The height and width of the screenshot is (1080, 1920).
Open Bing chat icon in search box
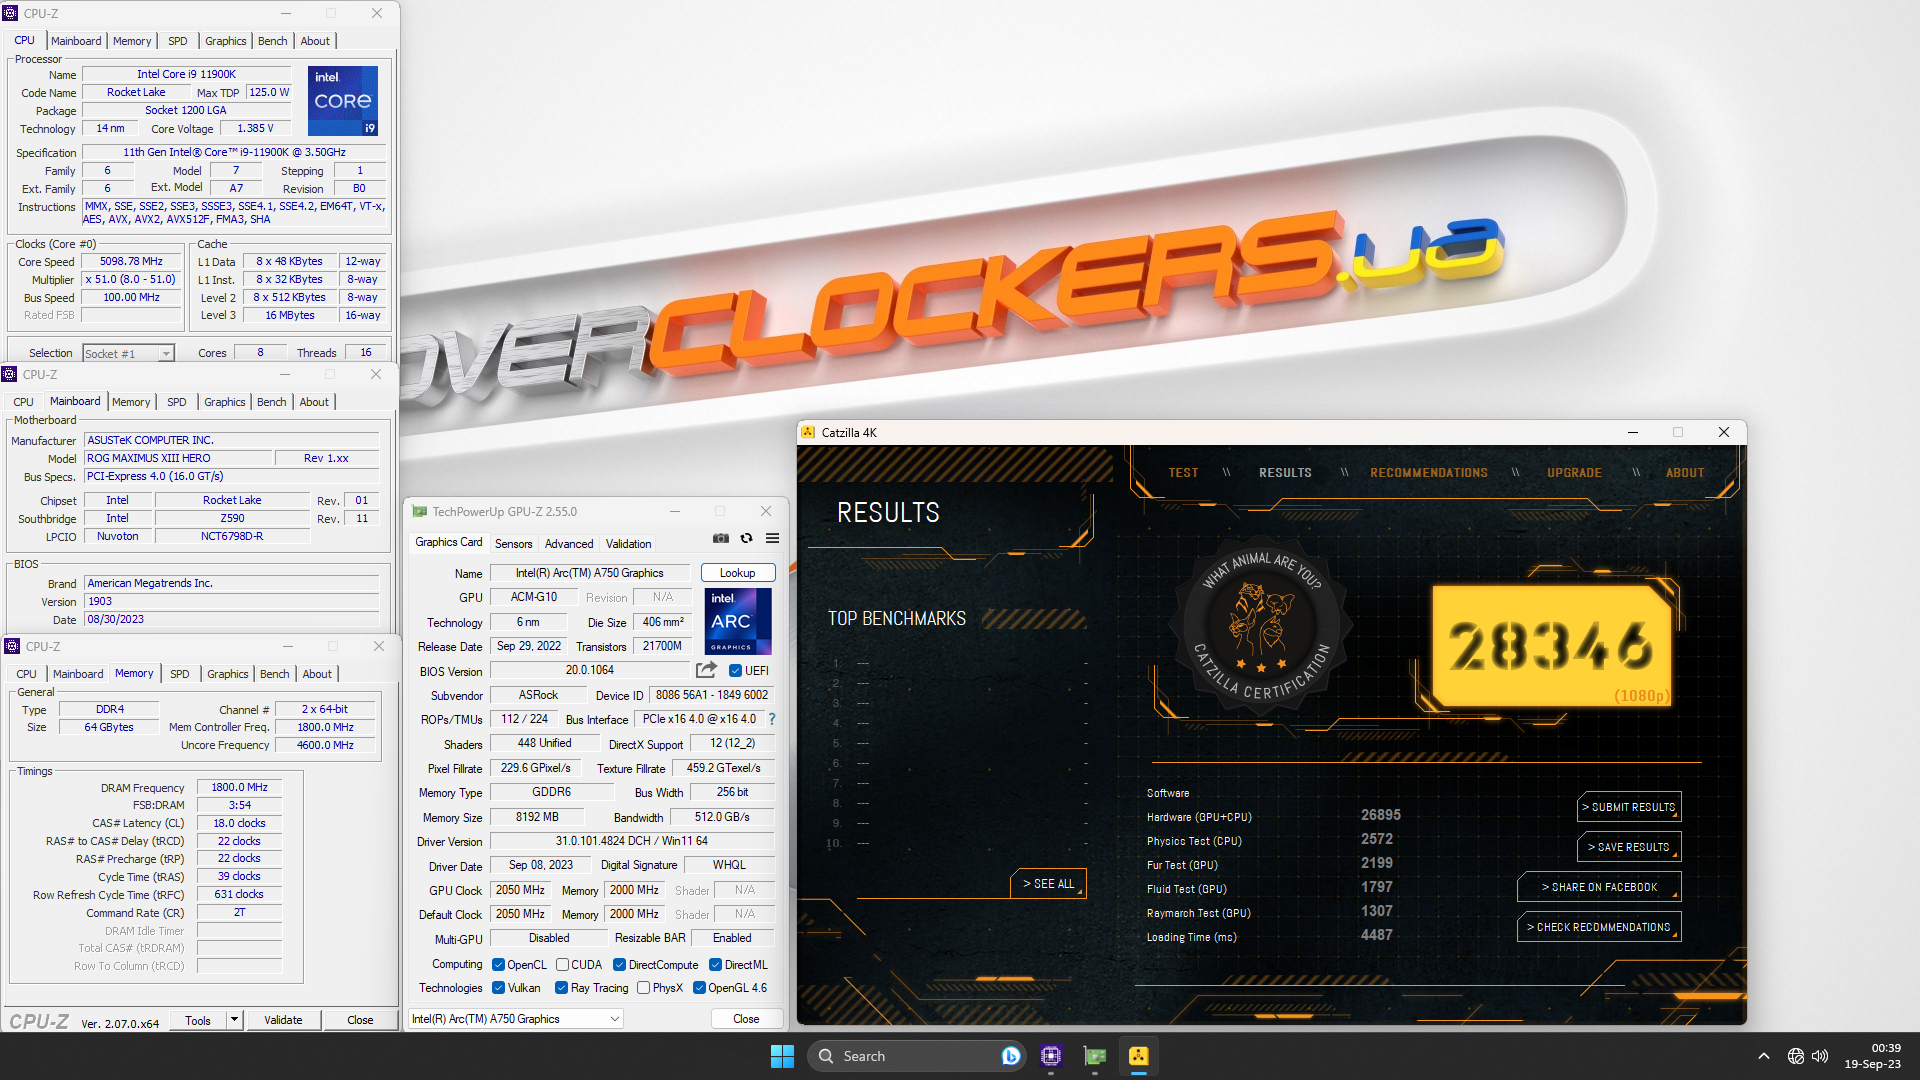pos(1010,1056)
